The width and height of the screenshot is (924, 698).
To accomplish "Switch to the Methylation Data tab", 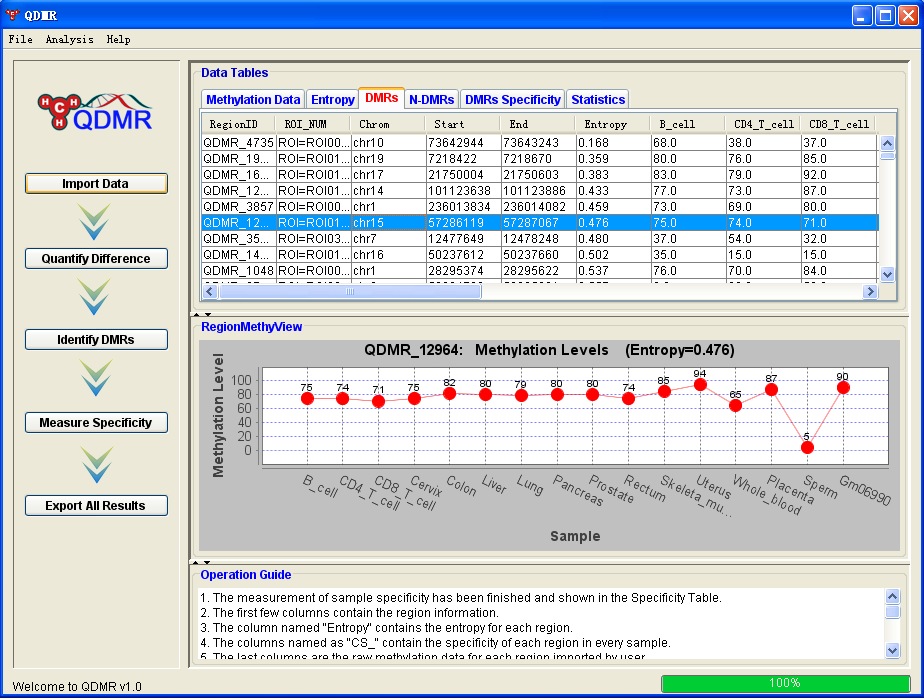I will pyautogui.click(x=253, y=100).
